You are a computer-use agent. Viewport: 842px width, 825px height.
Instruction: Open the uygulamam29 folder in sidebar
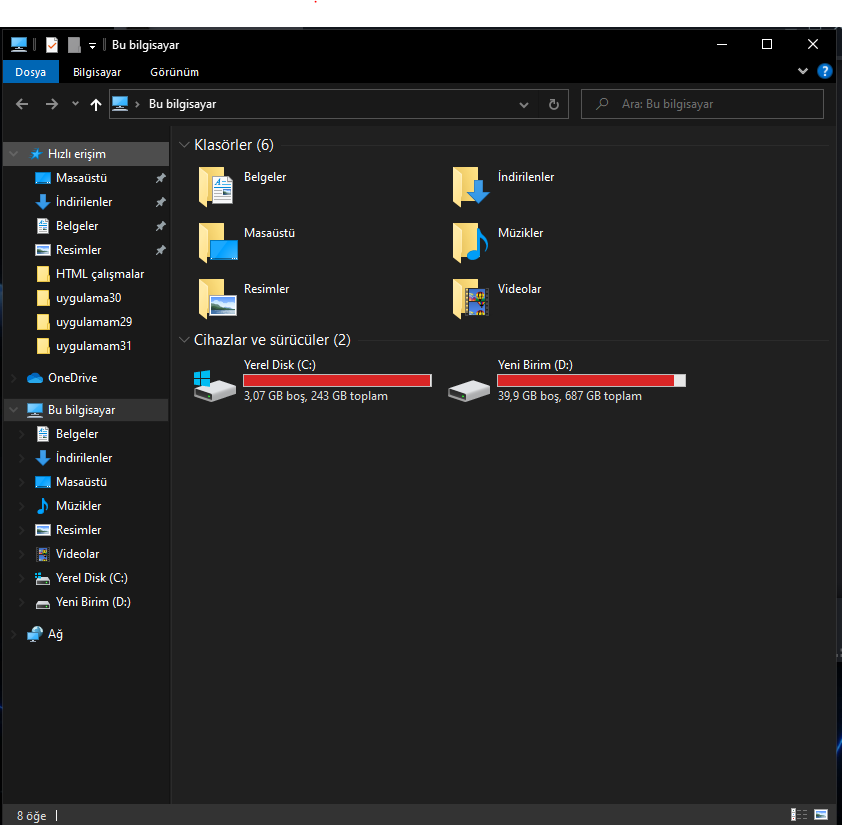94,322
